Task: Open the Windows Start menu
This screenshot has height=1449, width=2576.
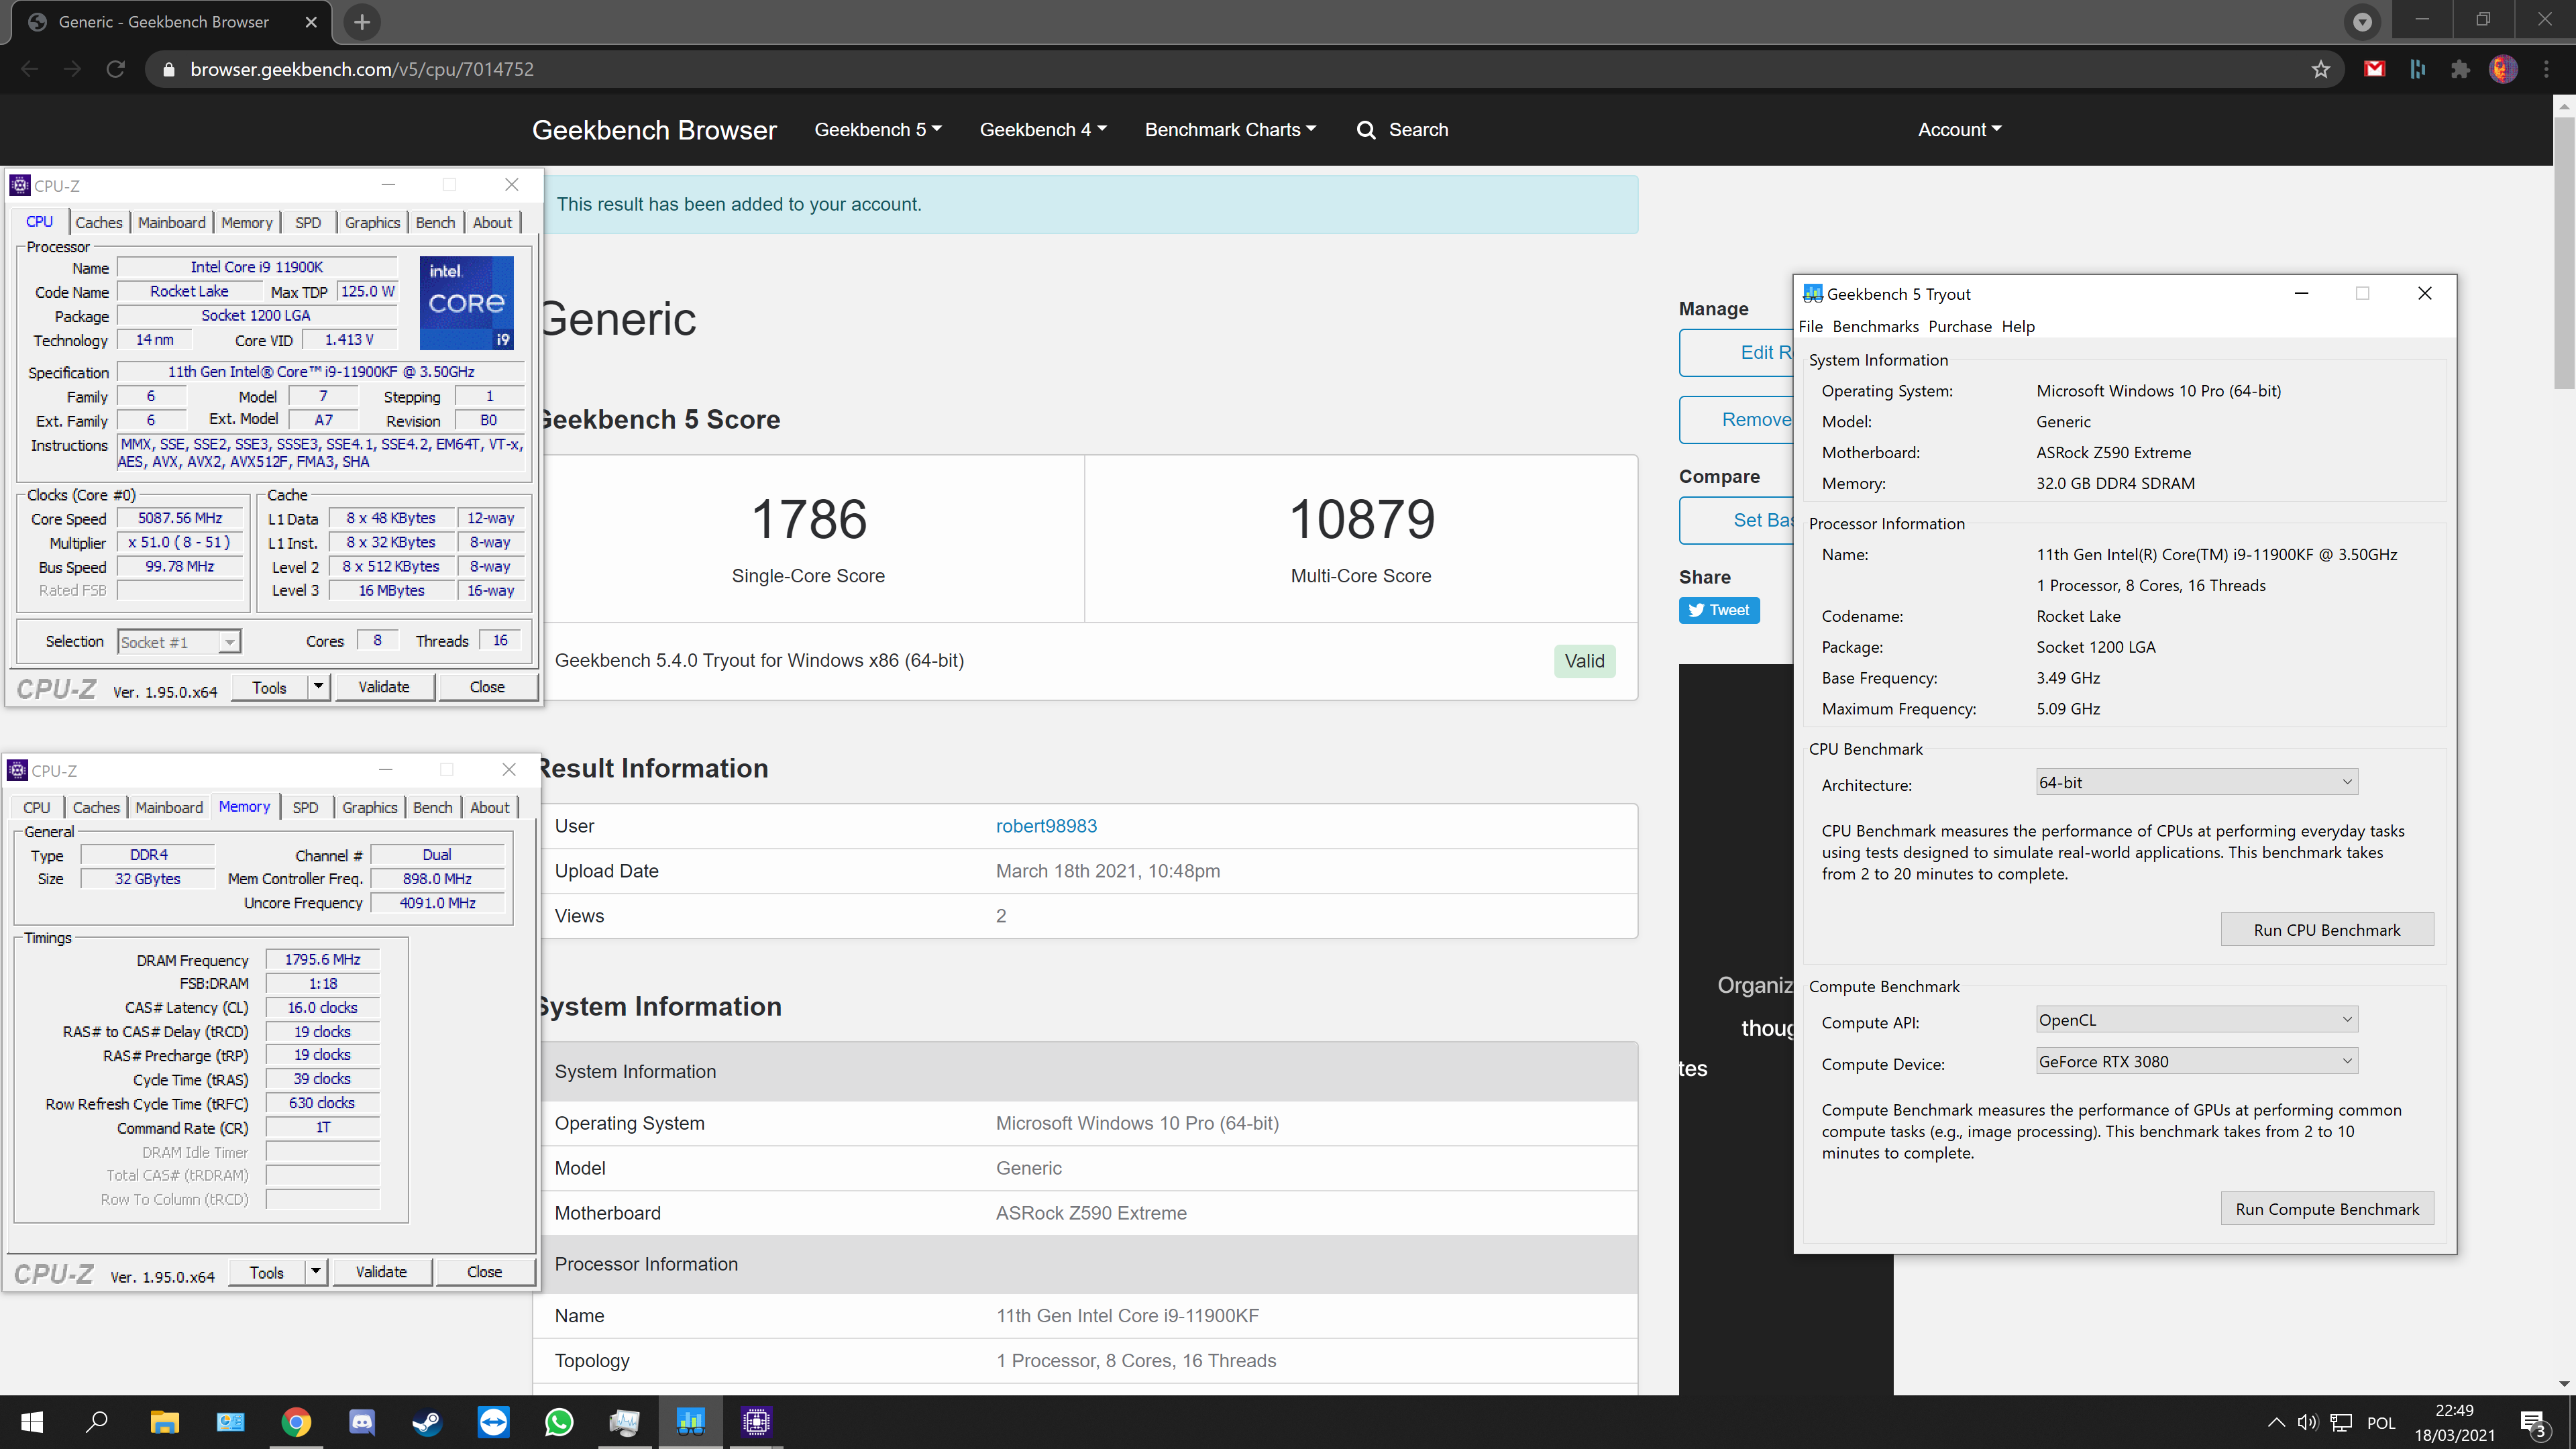Action: click(32, 1422)
